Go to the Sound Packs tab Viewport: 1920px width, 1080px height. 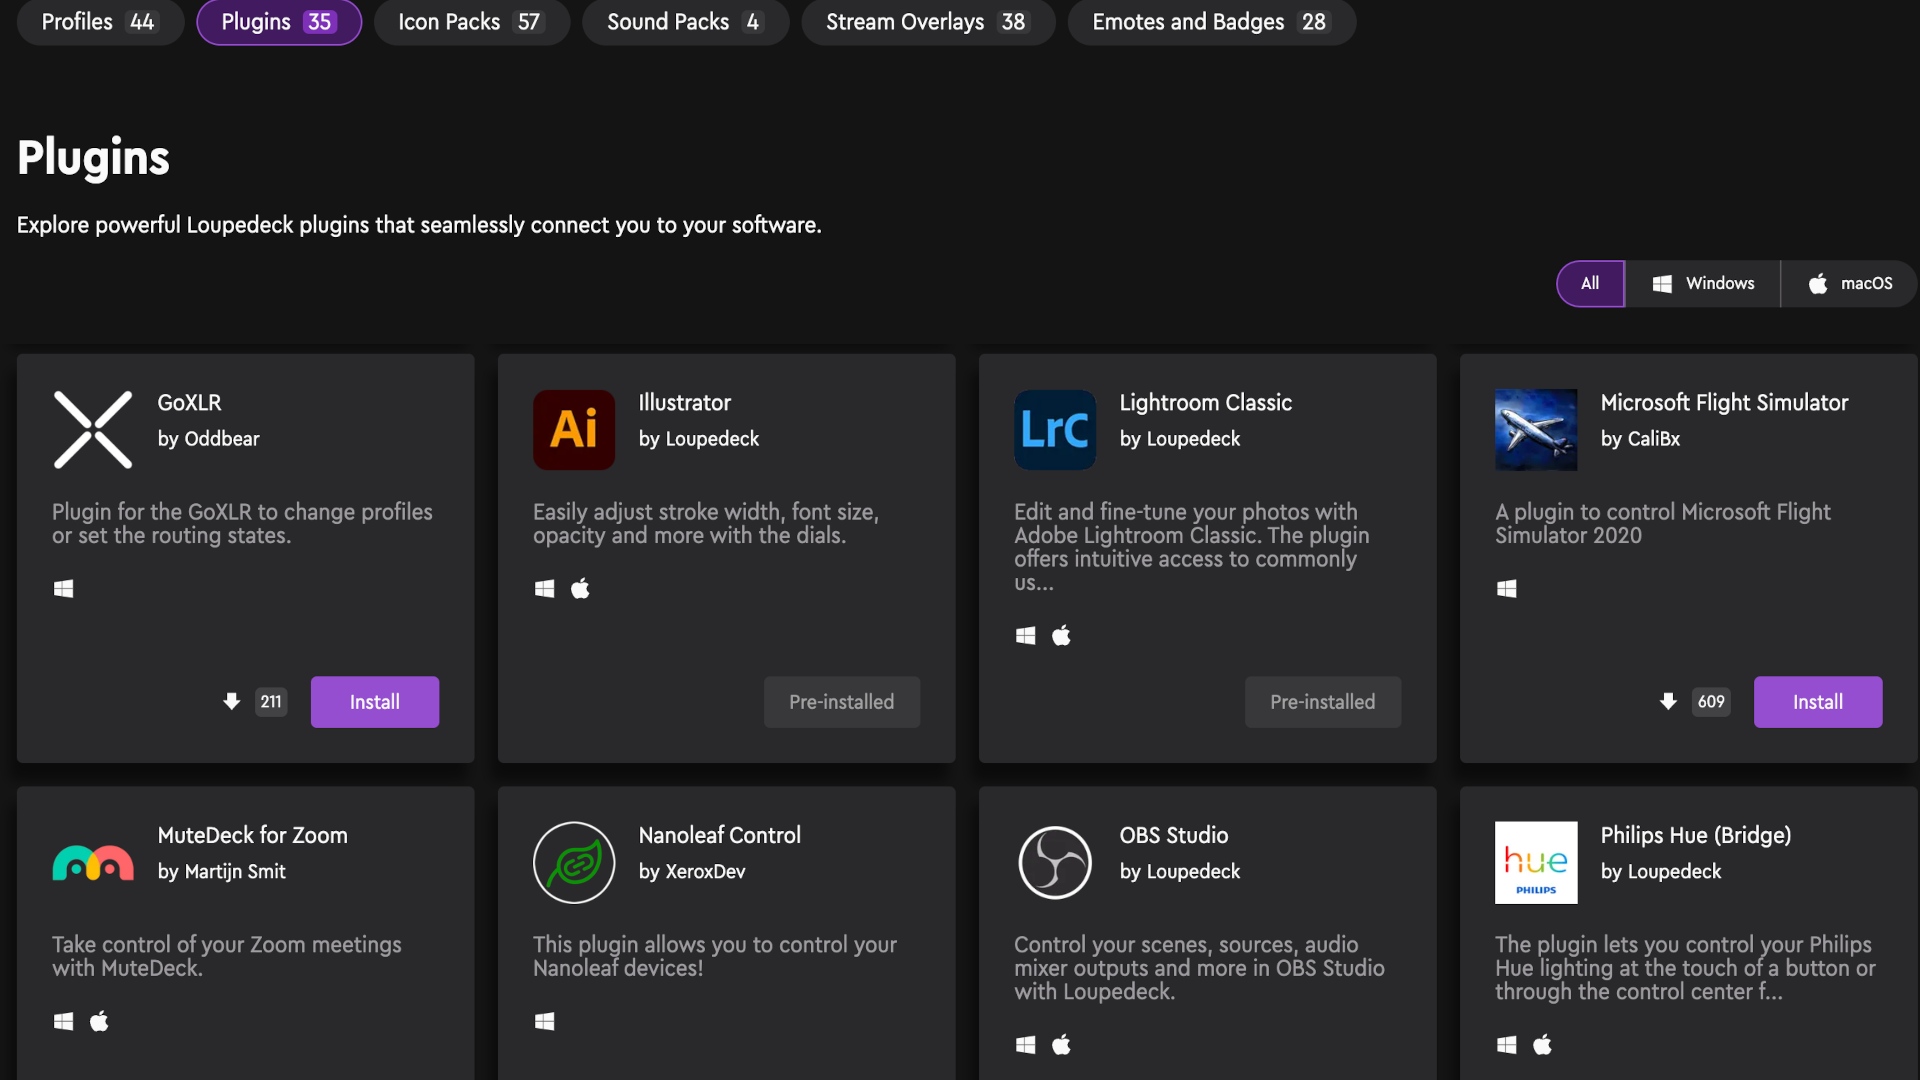[685, 22]
